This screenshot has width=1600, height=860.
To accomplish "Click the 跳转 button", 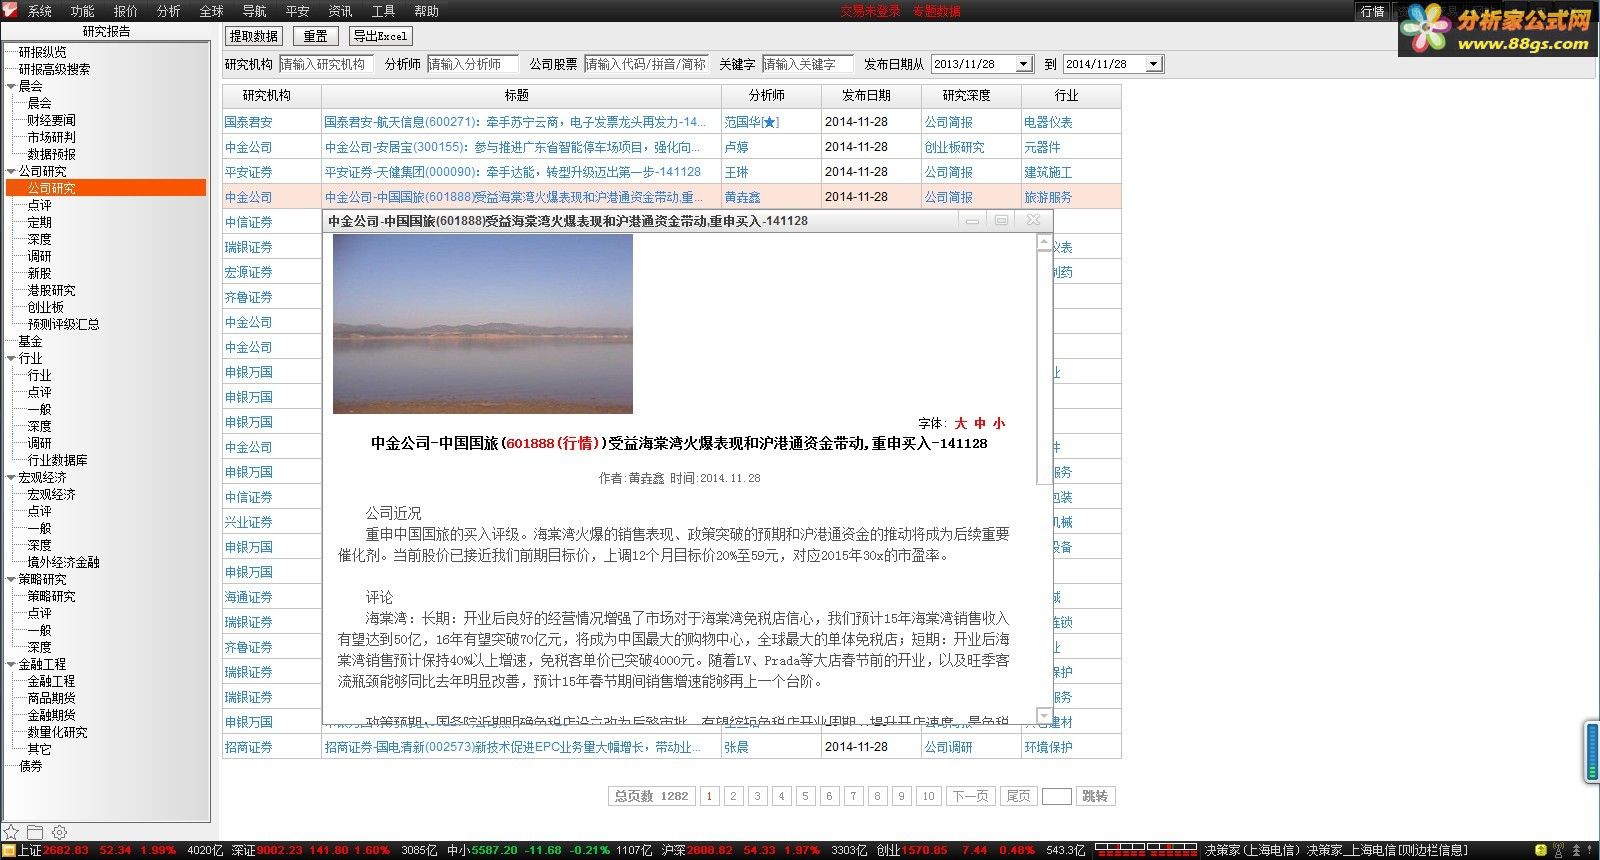I will 1095,796.
